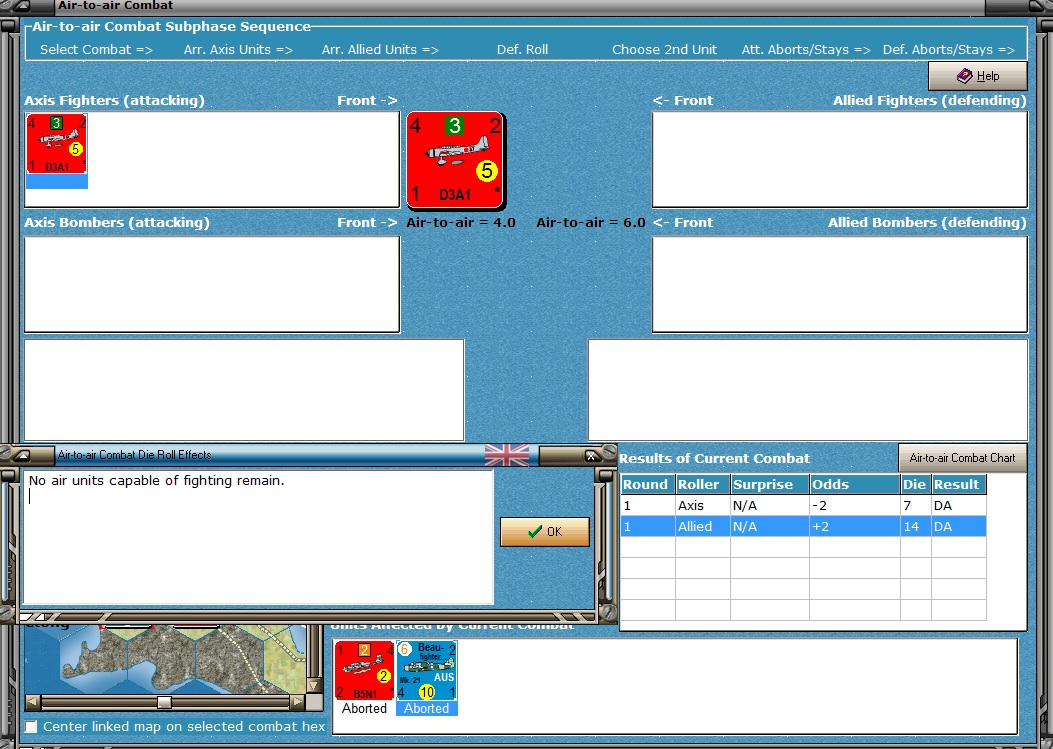Click the map horizontal scrollbar thumb

[164, 702]
